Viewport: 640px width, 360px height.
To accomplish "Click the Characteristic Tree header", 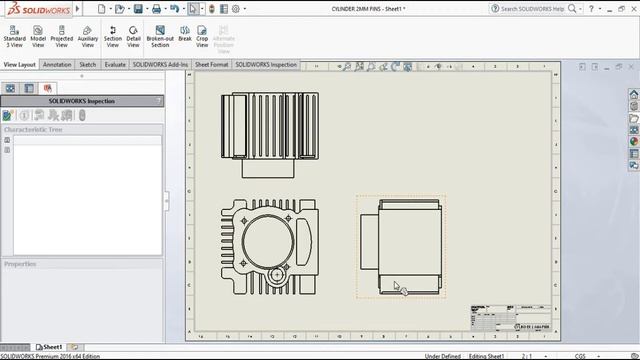I will [82, 129].
